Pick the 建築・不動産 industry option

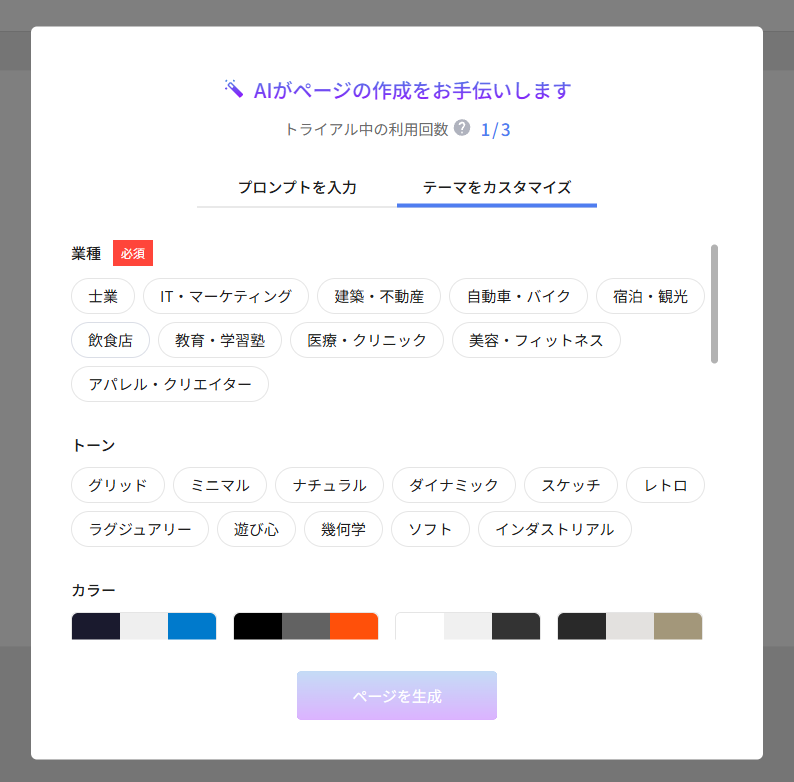point(379,296)
